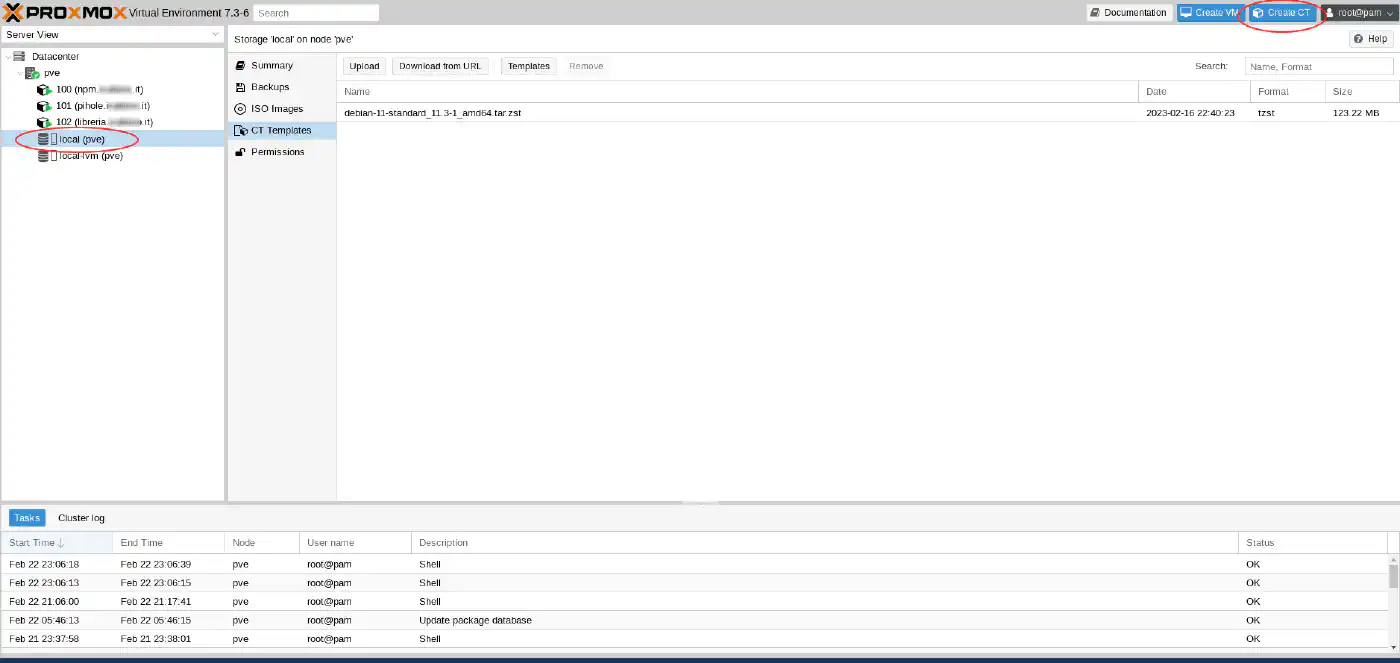Click local-lvm (pve) storage disk icon
Image resolution: width=1400 pixels, height=663 pixels.
[43, 156]
